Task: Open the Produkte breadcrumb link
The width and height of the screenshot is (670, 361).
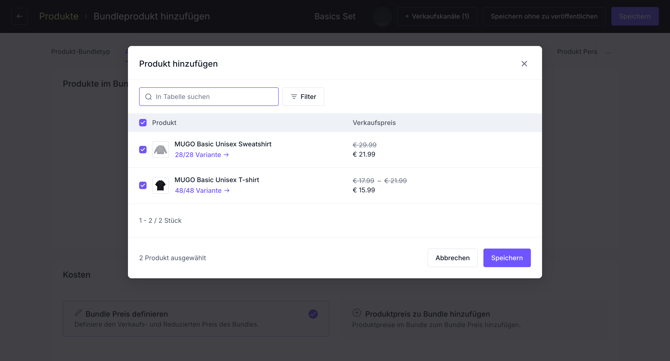Action: tap(59, 16)
